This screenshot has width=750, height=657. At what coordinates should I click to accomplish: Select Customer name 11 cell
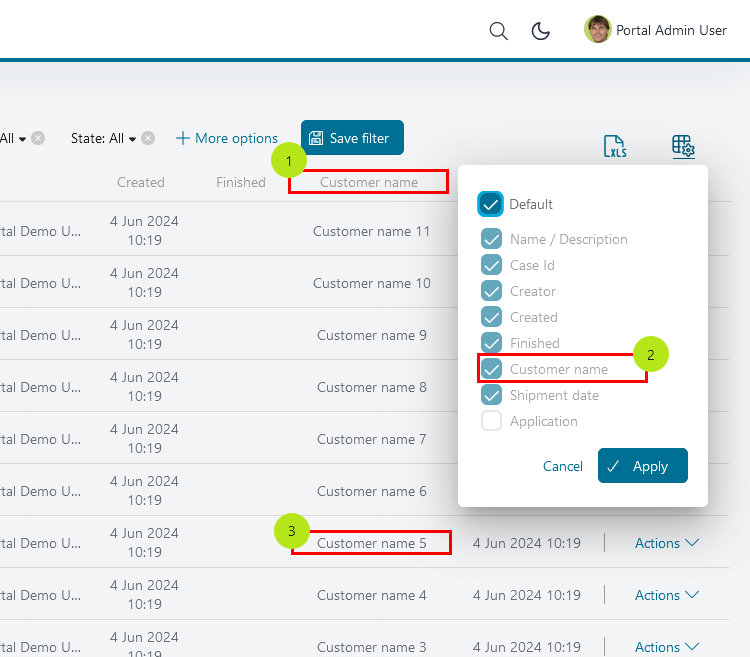tap(371, 231)
